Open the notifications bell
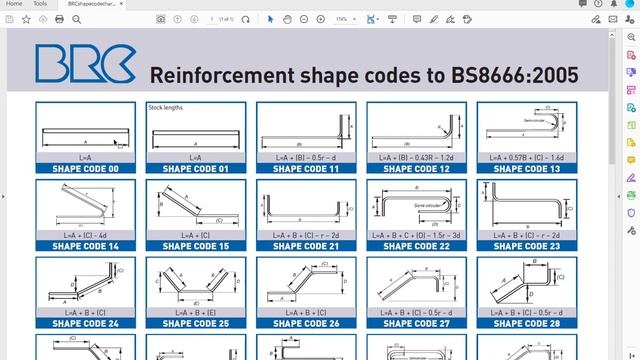This screenshot has height=360, width=640. pos(614,4)
